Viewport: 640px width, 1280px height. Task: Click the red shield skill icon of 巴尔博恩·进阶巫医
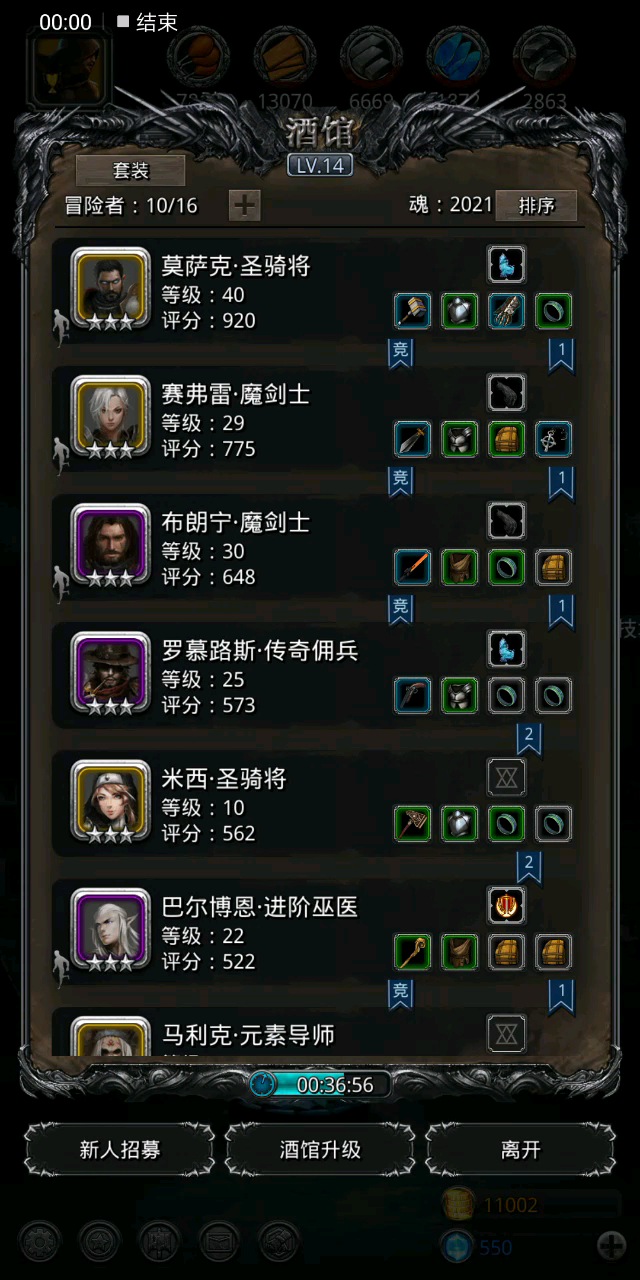point(507,905)
